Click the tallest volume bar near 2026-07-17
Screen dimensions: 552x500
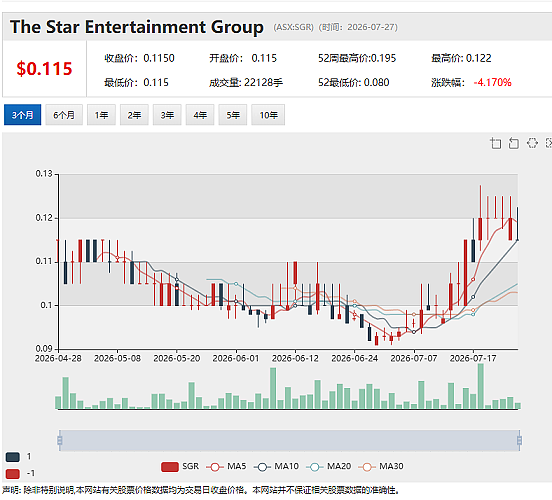pyautogui.click(x=481, y=386)
